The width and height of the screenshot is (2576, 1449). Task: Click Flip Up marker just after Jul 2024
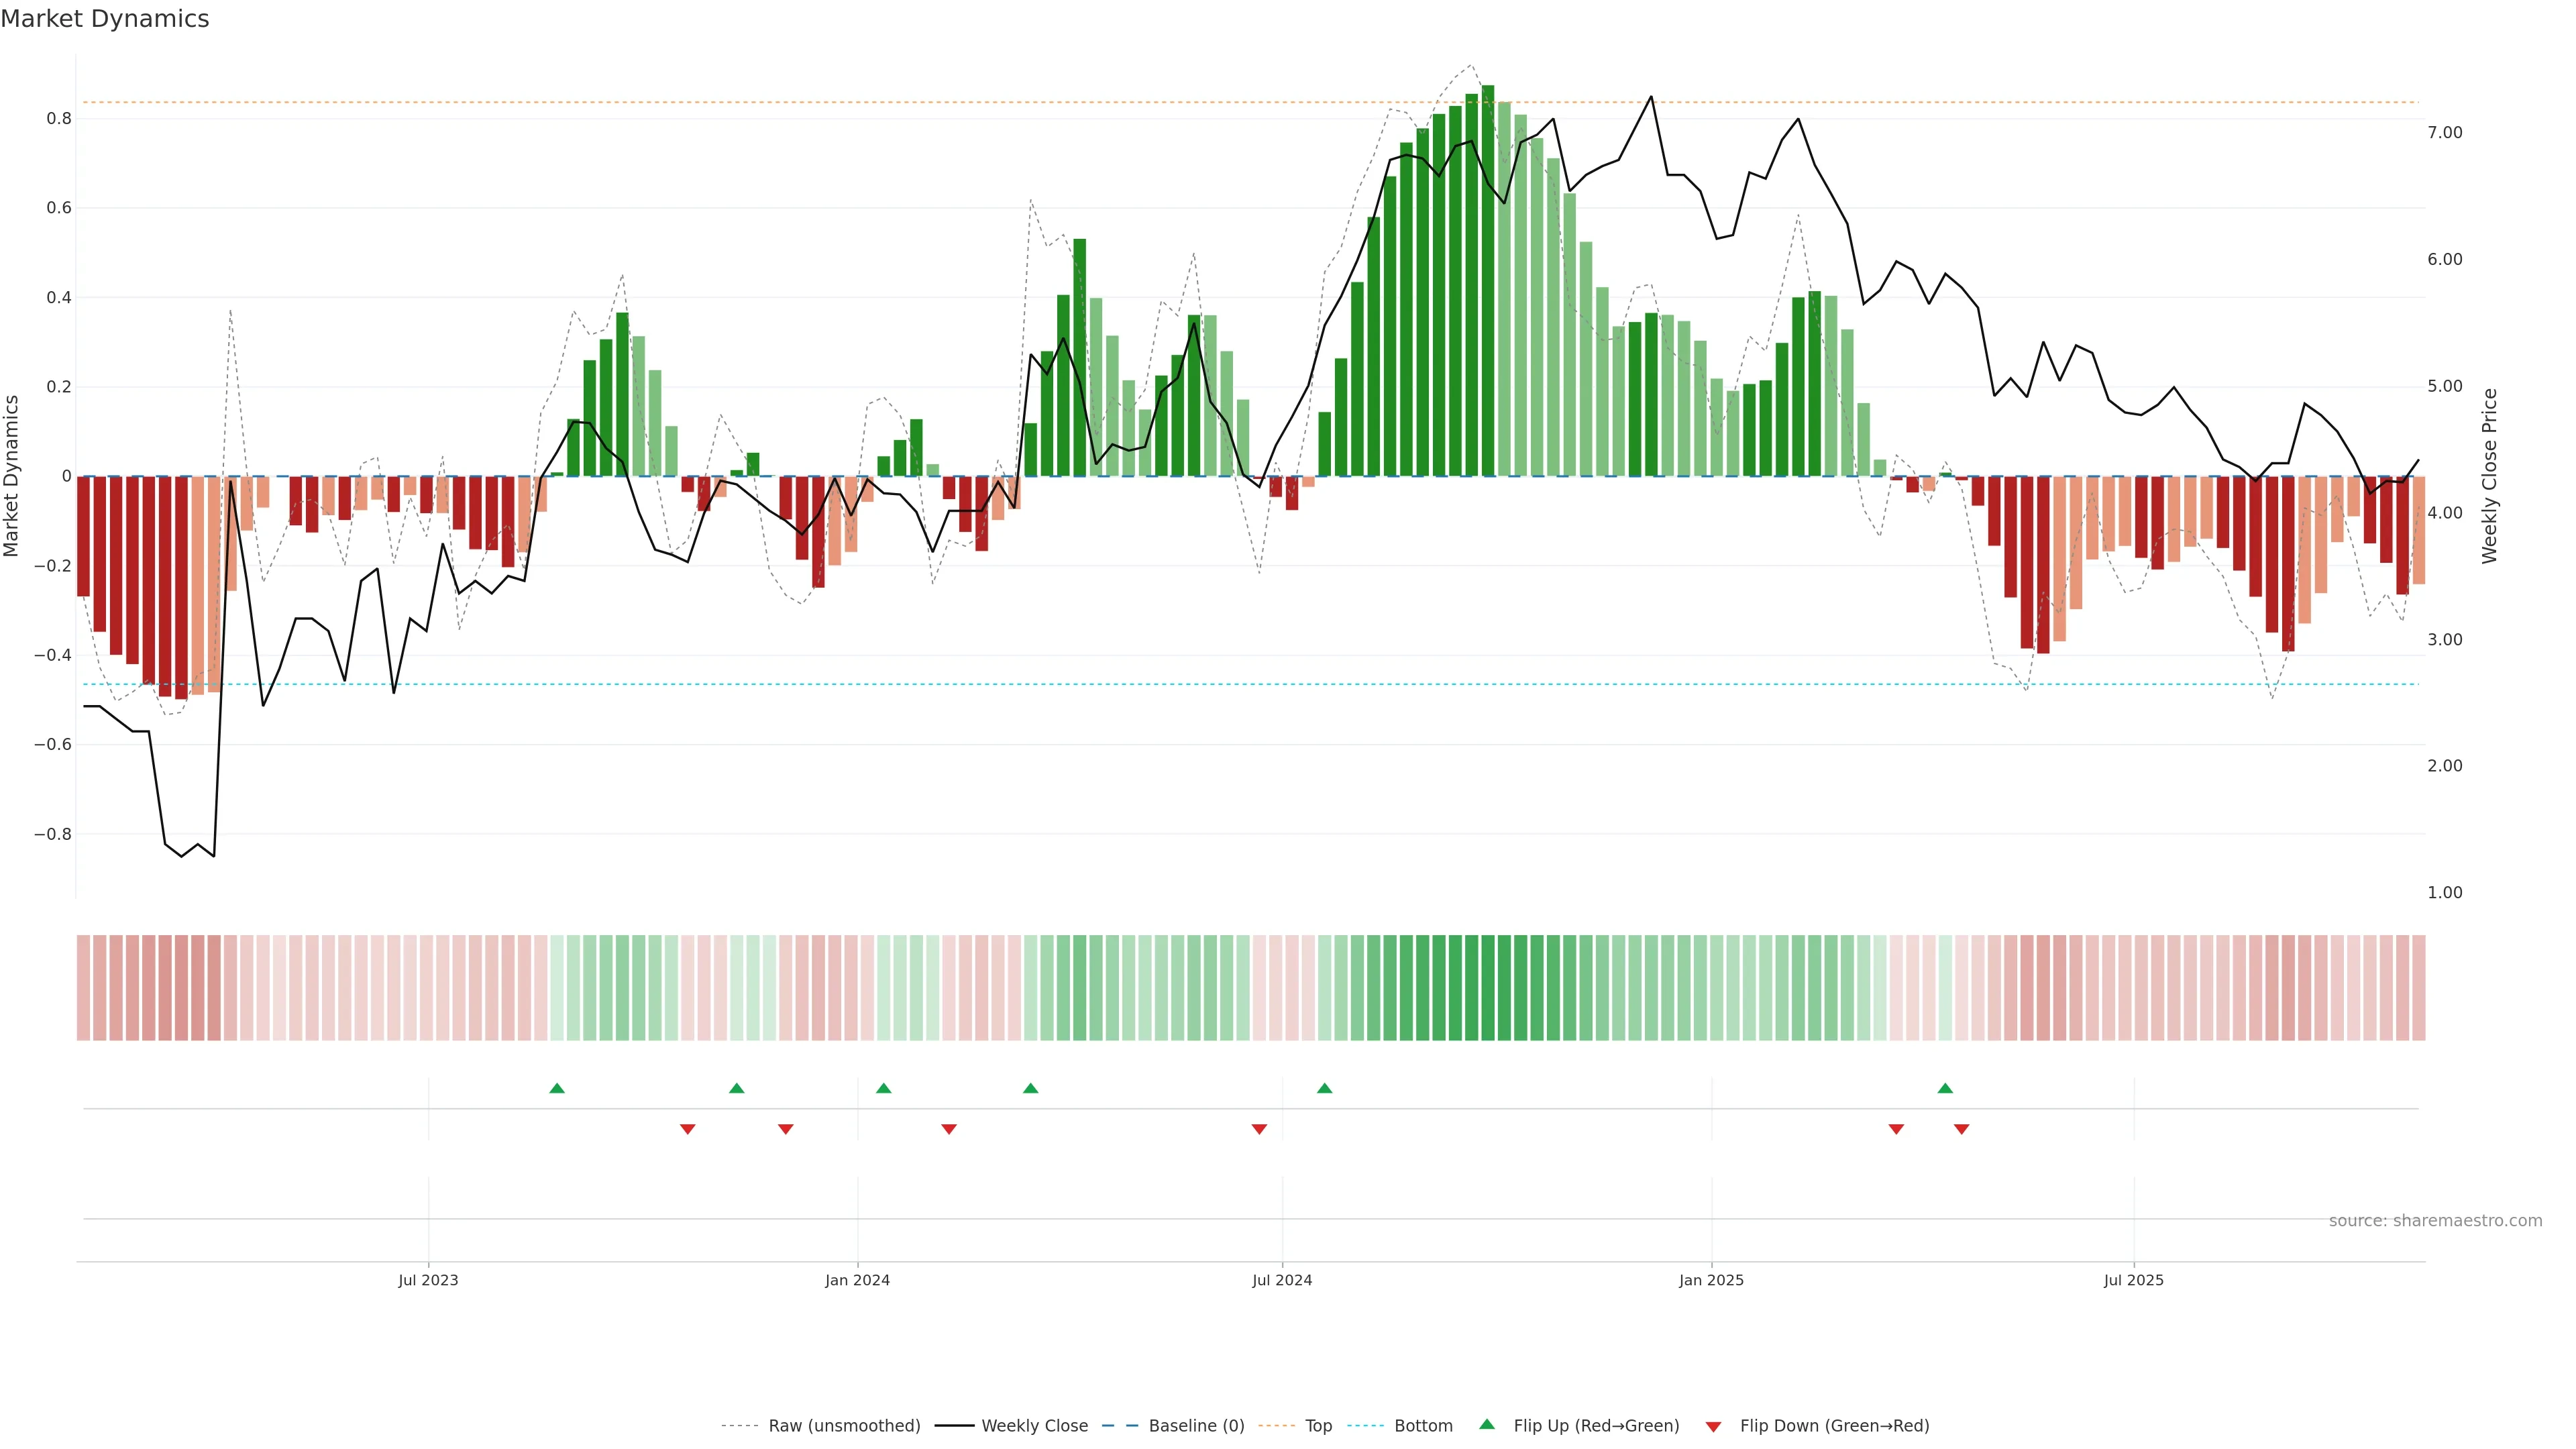coord(1325,1088)
